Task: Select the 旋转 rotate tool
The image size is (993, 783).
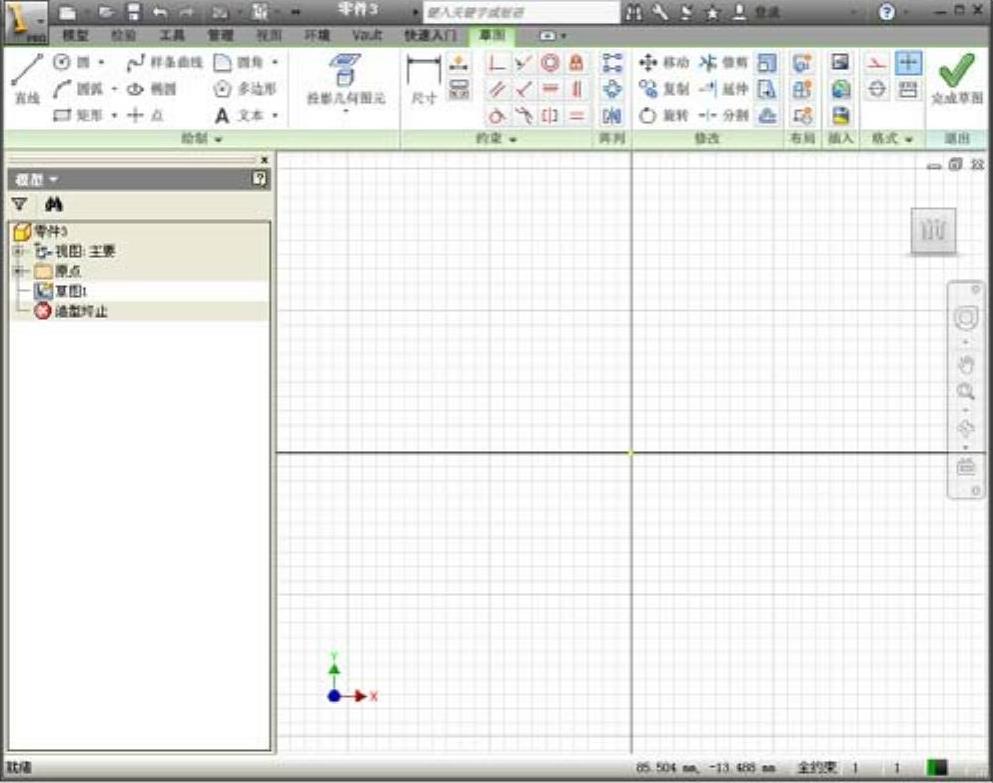Action: (663, 115)
